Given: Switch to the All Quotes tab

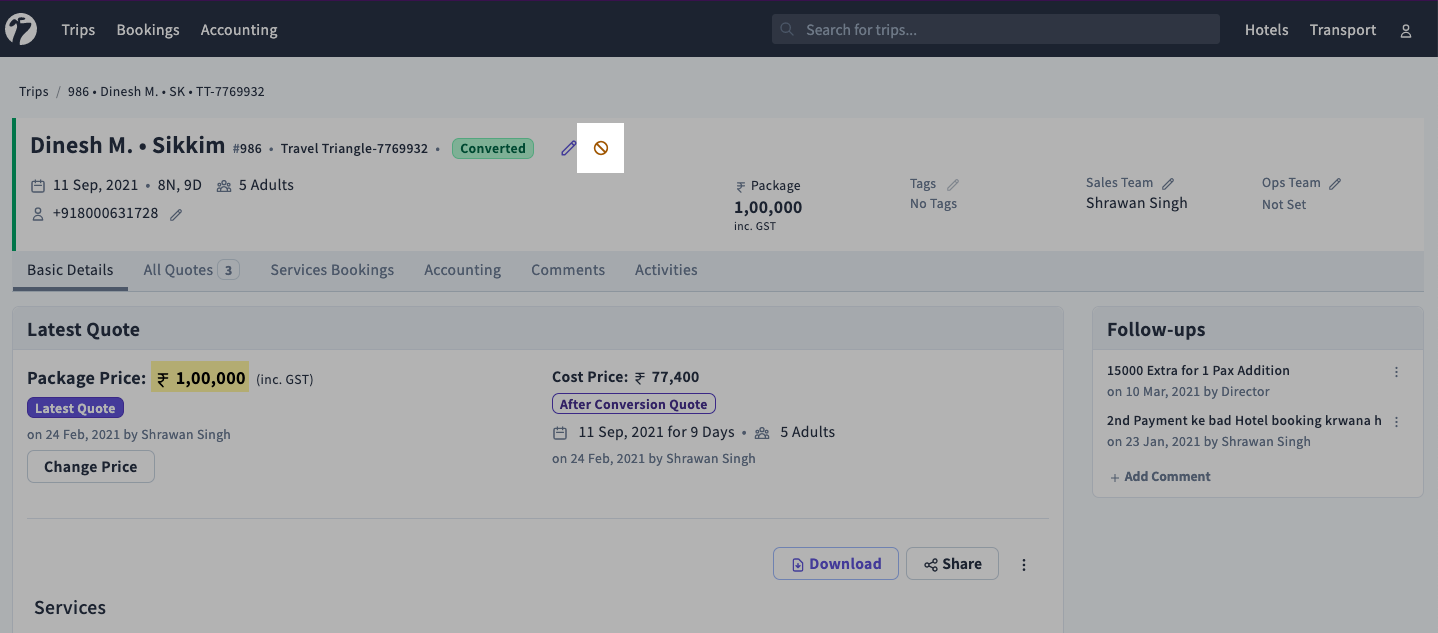Looking at the screenshot, I should (x=190, y=270).
